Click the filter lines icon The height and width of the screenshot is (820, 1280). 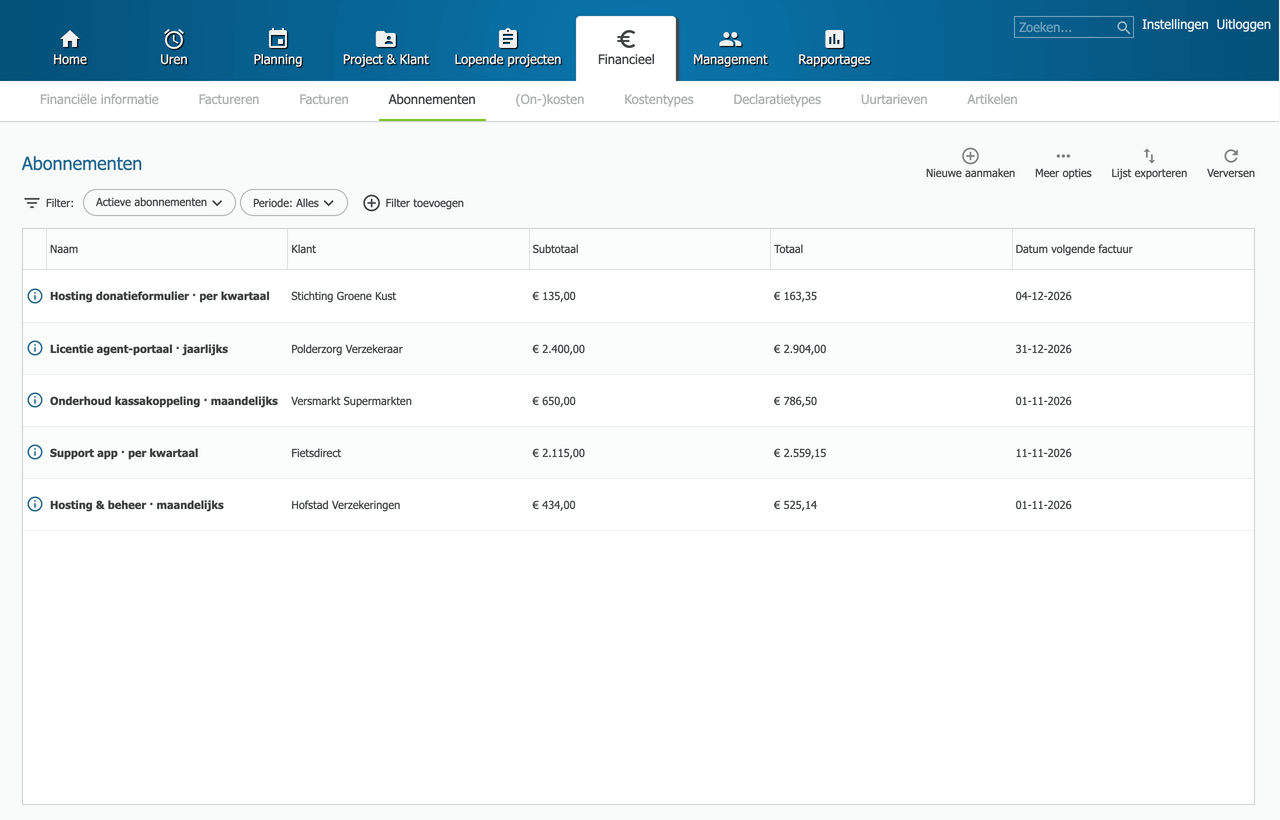coord(32,203)
